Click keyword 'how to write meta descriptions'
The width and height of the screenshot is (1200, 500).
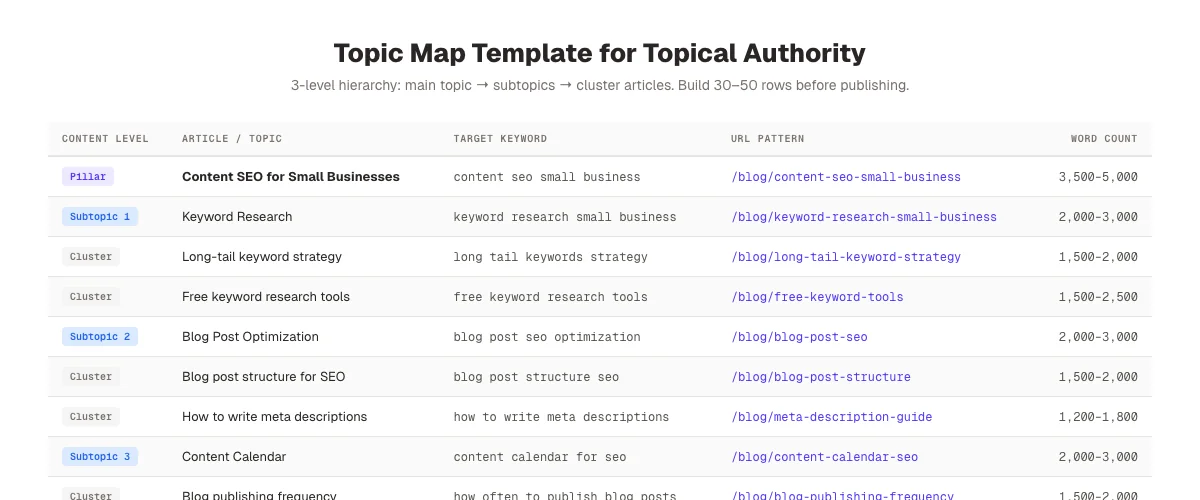tap(561, 417)
